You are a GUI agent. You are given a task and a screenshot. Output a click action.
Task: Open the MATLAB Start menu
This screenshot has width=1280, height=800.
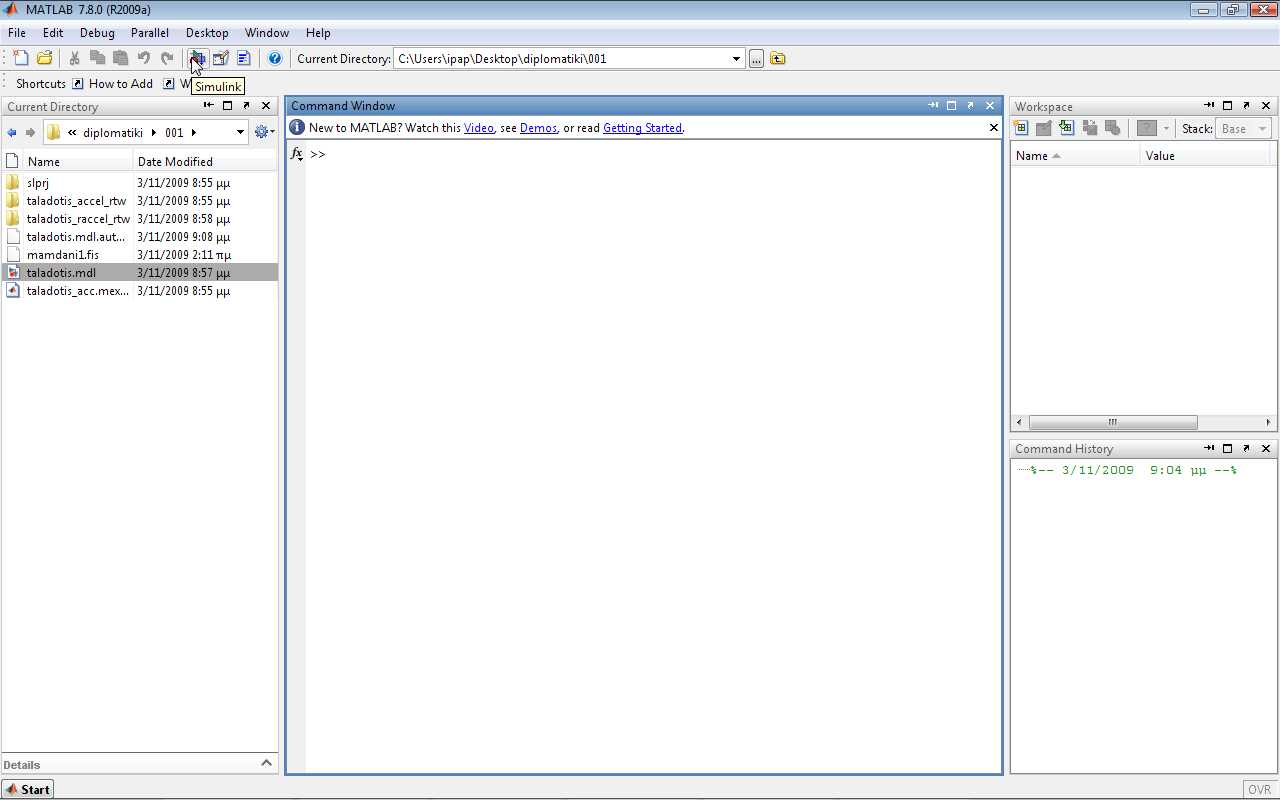coord(27,789)
